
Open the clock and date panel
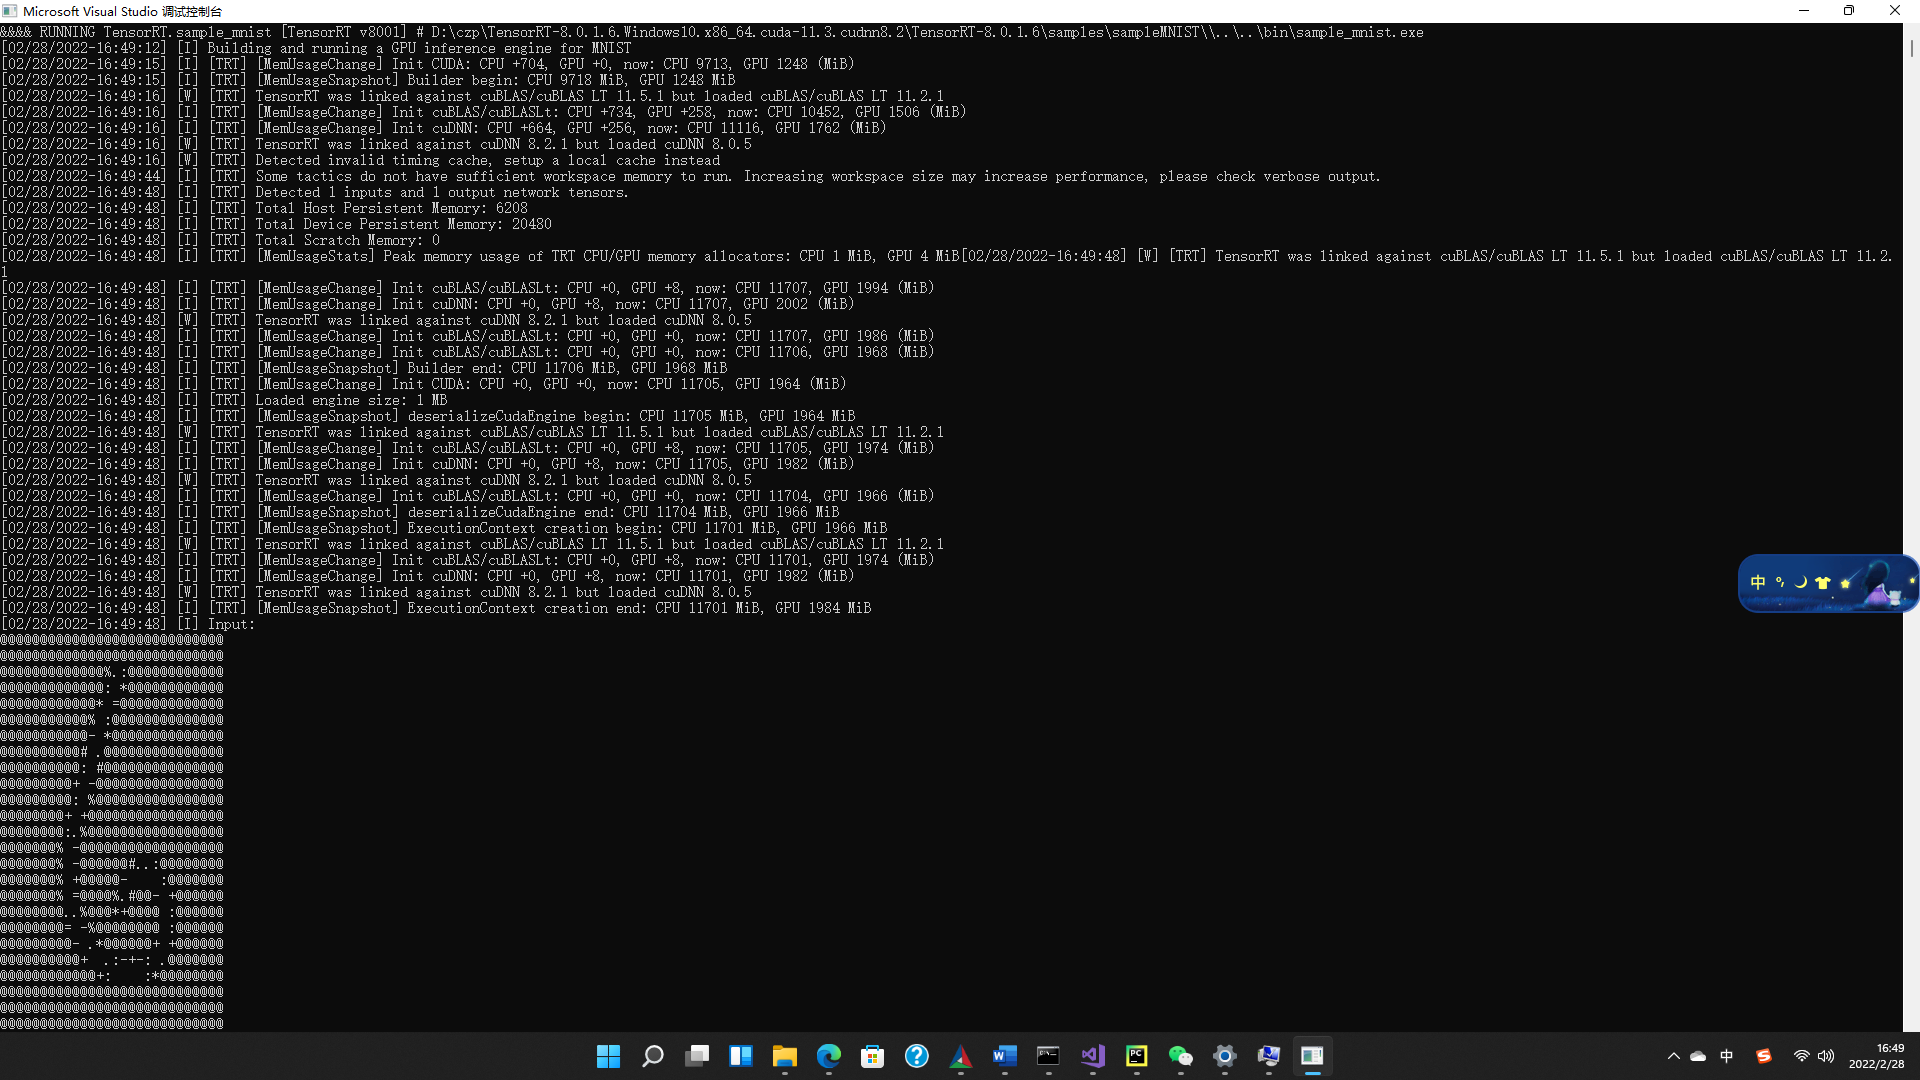[1876, 1056]
